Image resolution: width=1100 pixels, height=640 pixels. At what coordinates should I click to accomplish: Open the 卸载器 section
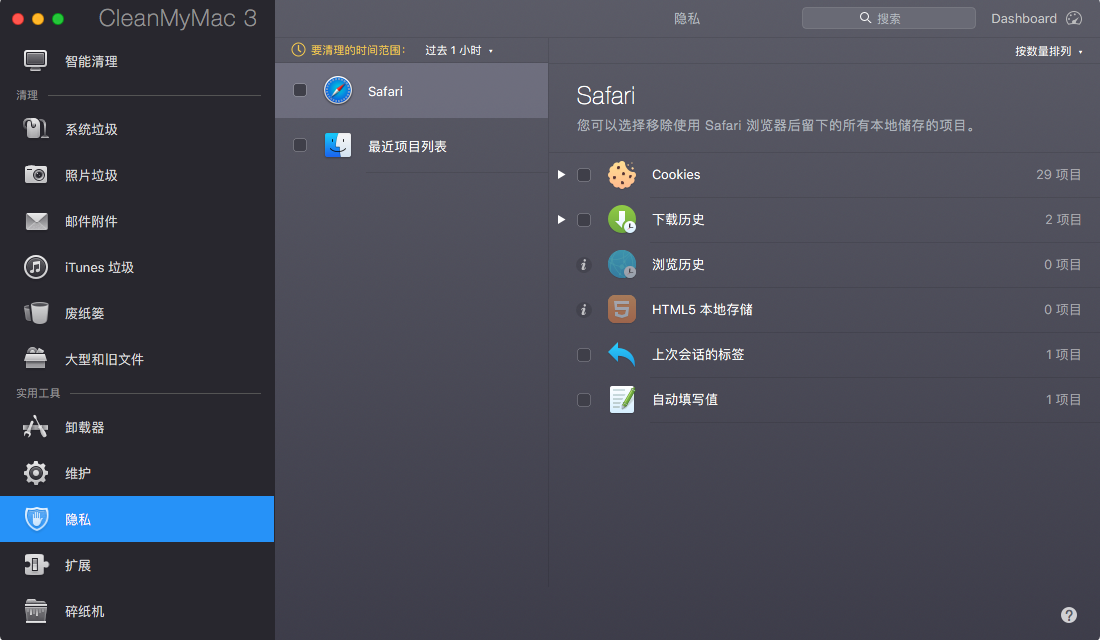84,427
